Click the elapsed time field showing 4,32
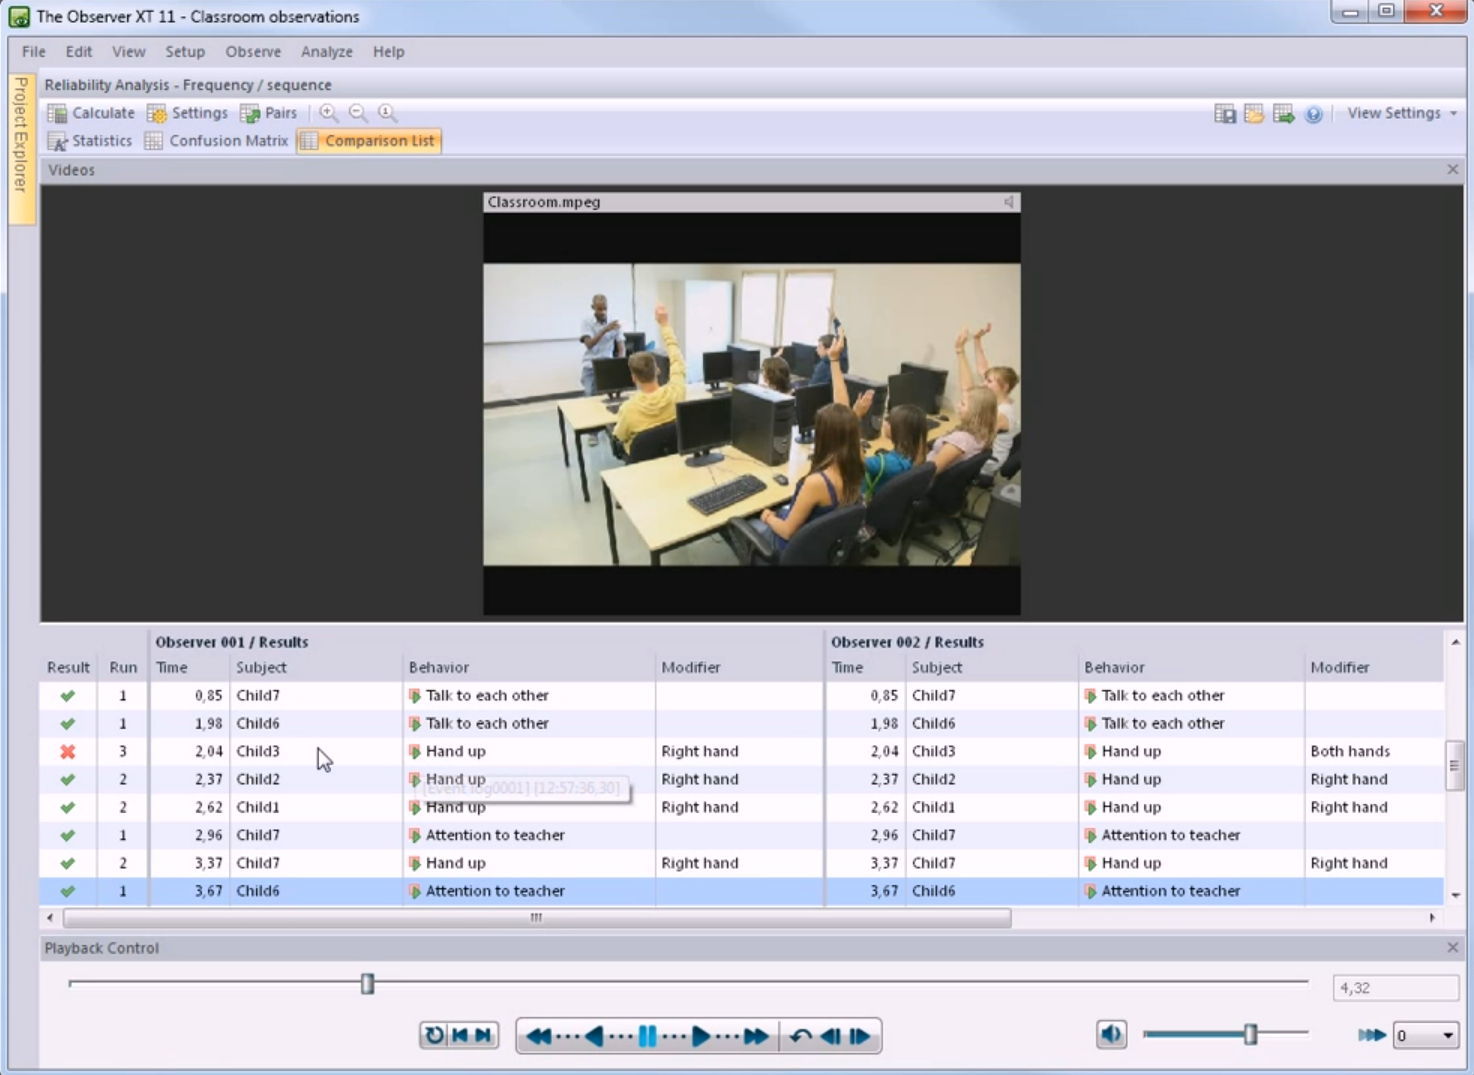 pos(1395,988)
